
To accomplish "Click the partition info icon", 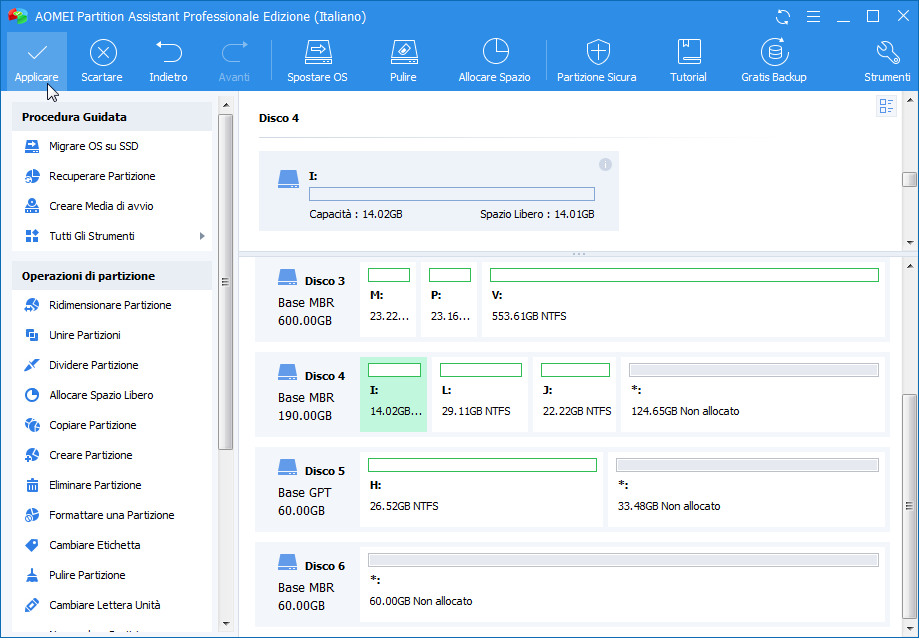I will [605, 164].
